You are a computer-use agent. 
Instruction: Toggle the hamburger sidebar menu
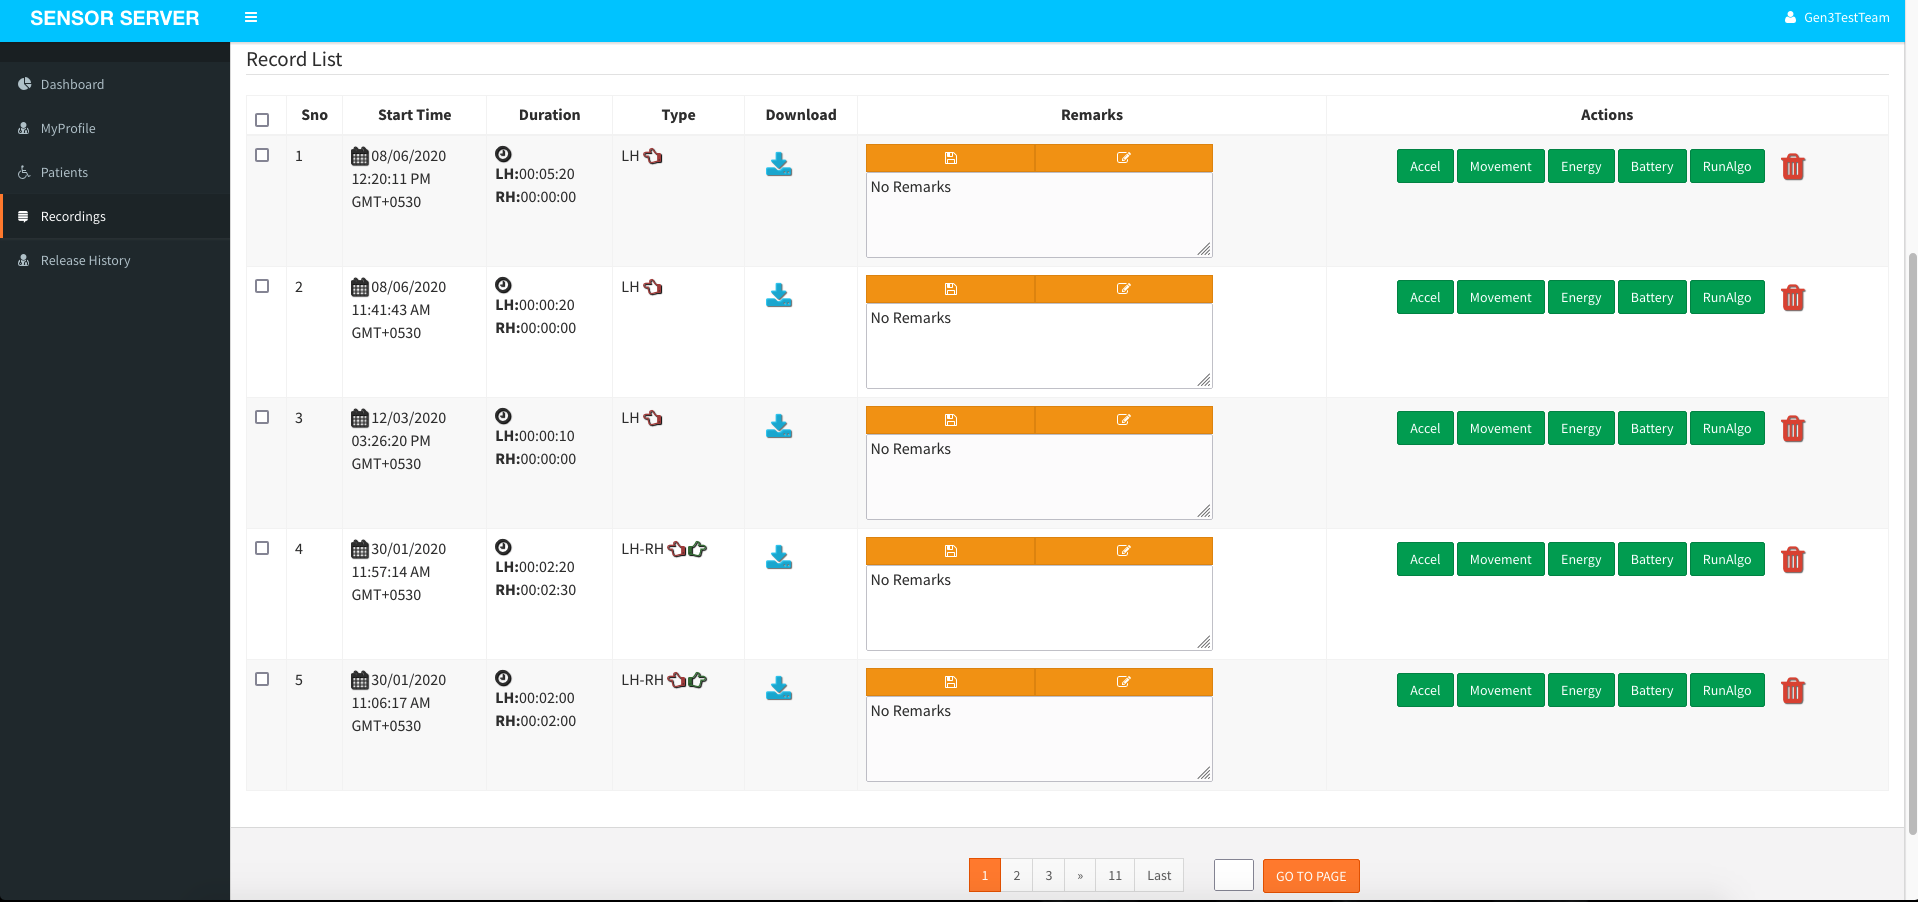[251, 17]
